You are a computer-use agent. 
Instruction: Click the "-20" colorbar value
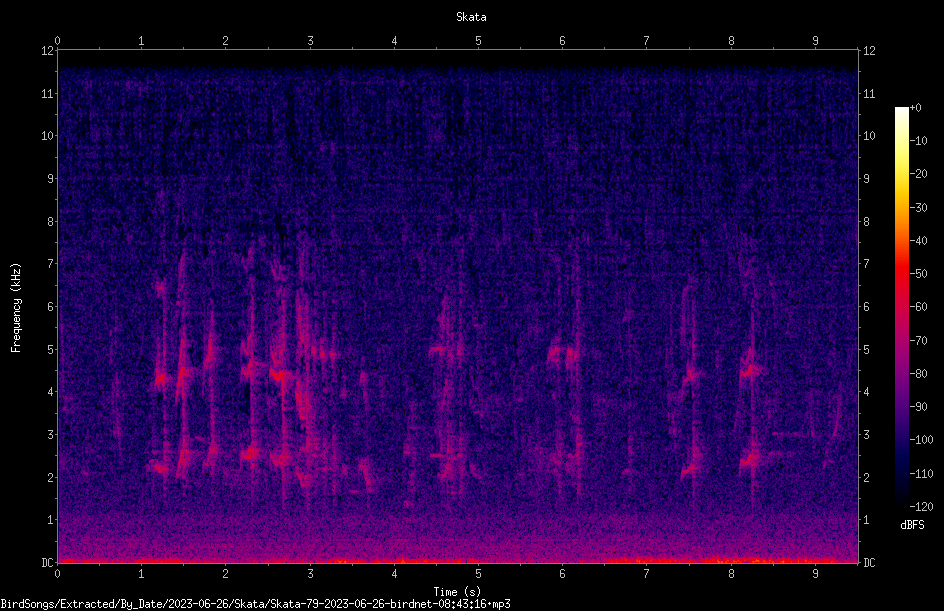click(918, 174)
